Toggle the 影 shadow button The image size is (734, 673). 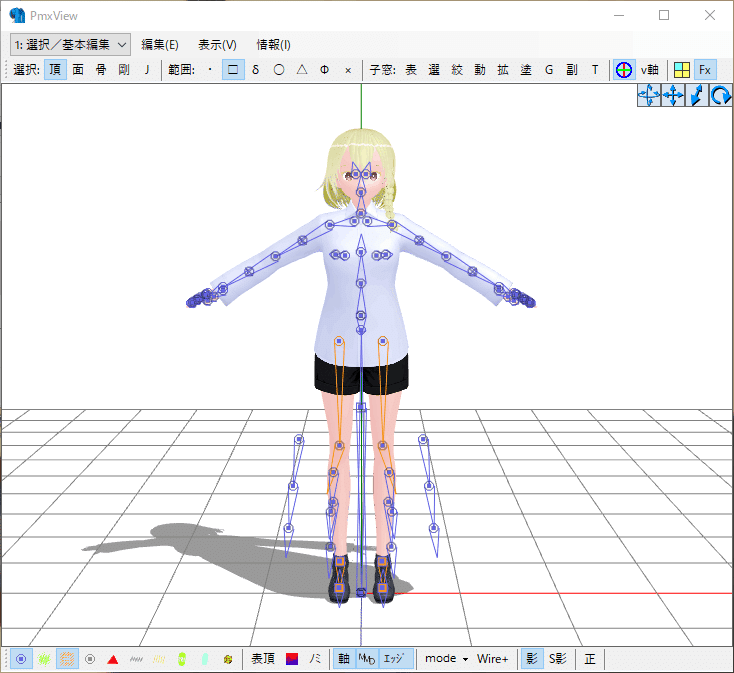(532, 659)
